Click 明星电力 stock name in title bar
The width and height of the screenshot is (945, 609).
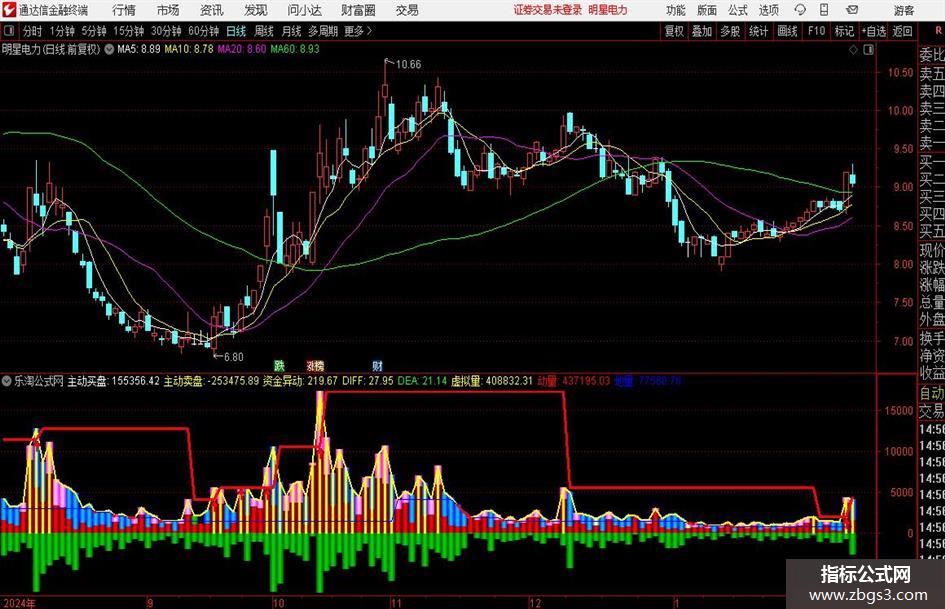tap(608, 10)
